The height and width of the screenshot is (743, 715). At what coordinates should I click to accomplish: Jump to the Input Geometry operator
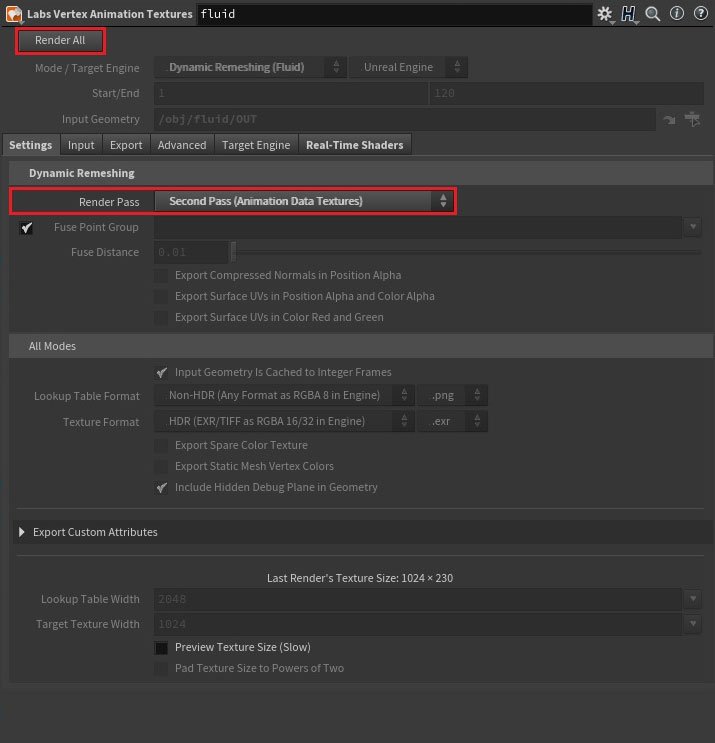[x=669, y=119]
